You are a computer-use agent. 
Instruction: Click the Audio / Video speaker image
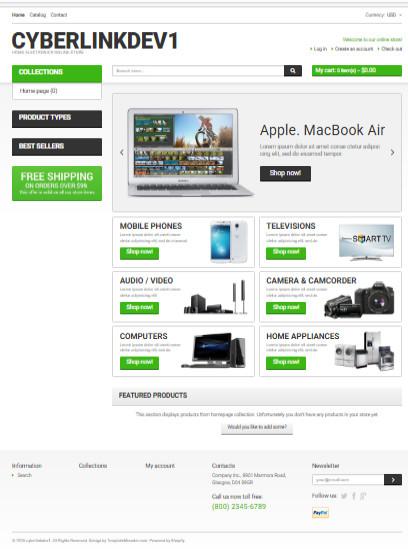tap(216, 297)
